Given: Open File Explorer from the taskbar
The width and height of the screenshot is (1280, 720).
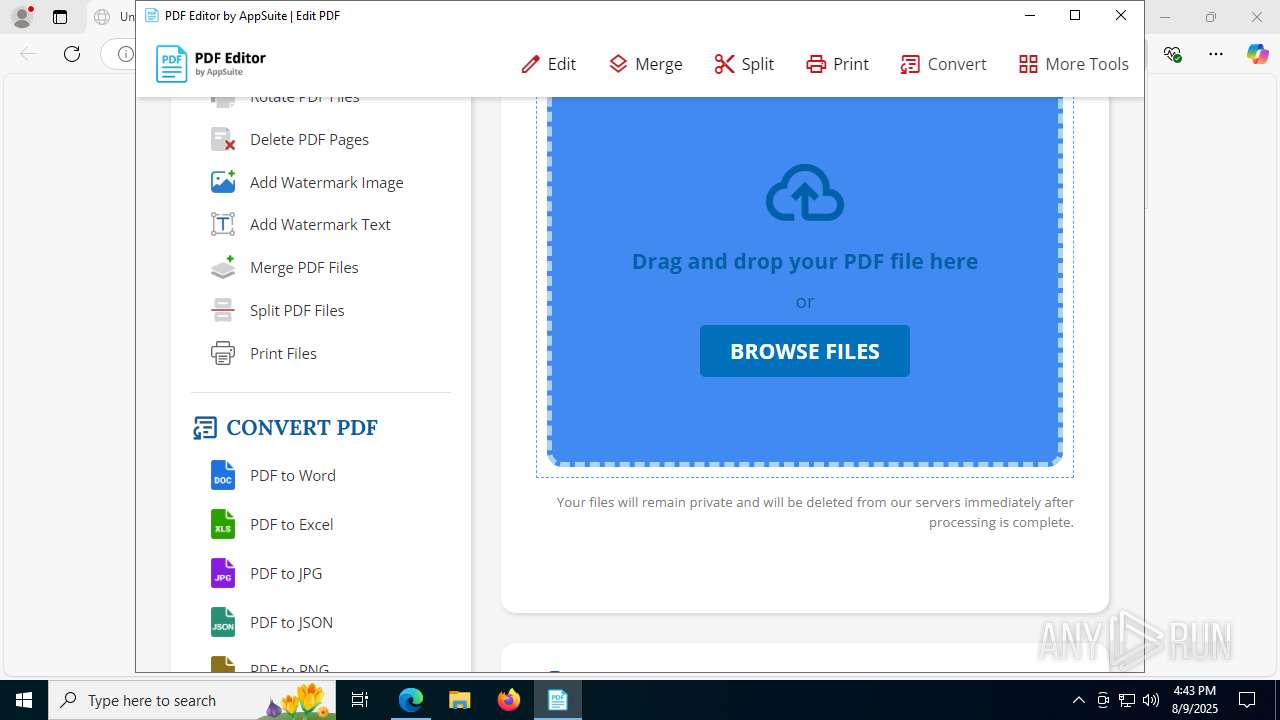Looking at the screenshot, I should (x=459, y=700).
